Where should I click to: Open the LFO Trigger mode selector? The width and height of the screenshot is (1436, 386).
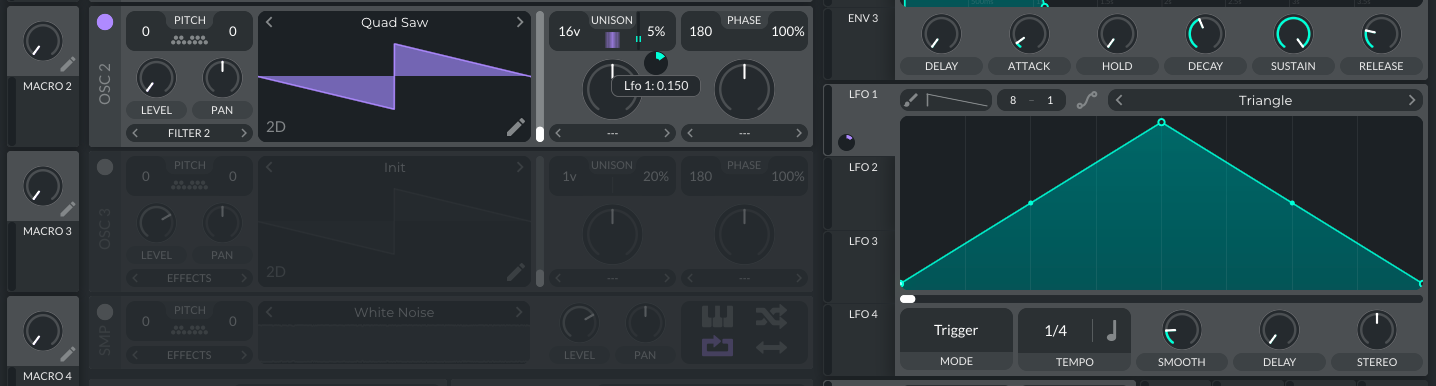(955, 330)
